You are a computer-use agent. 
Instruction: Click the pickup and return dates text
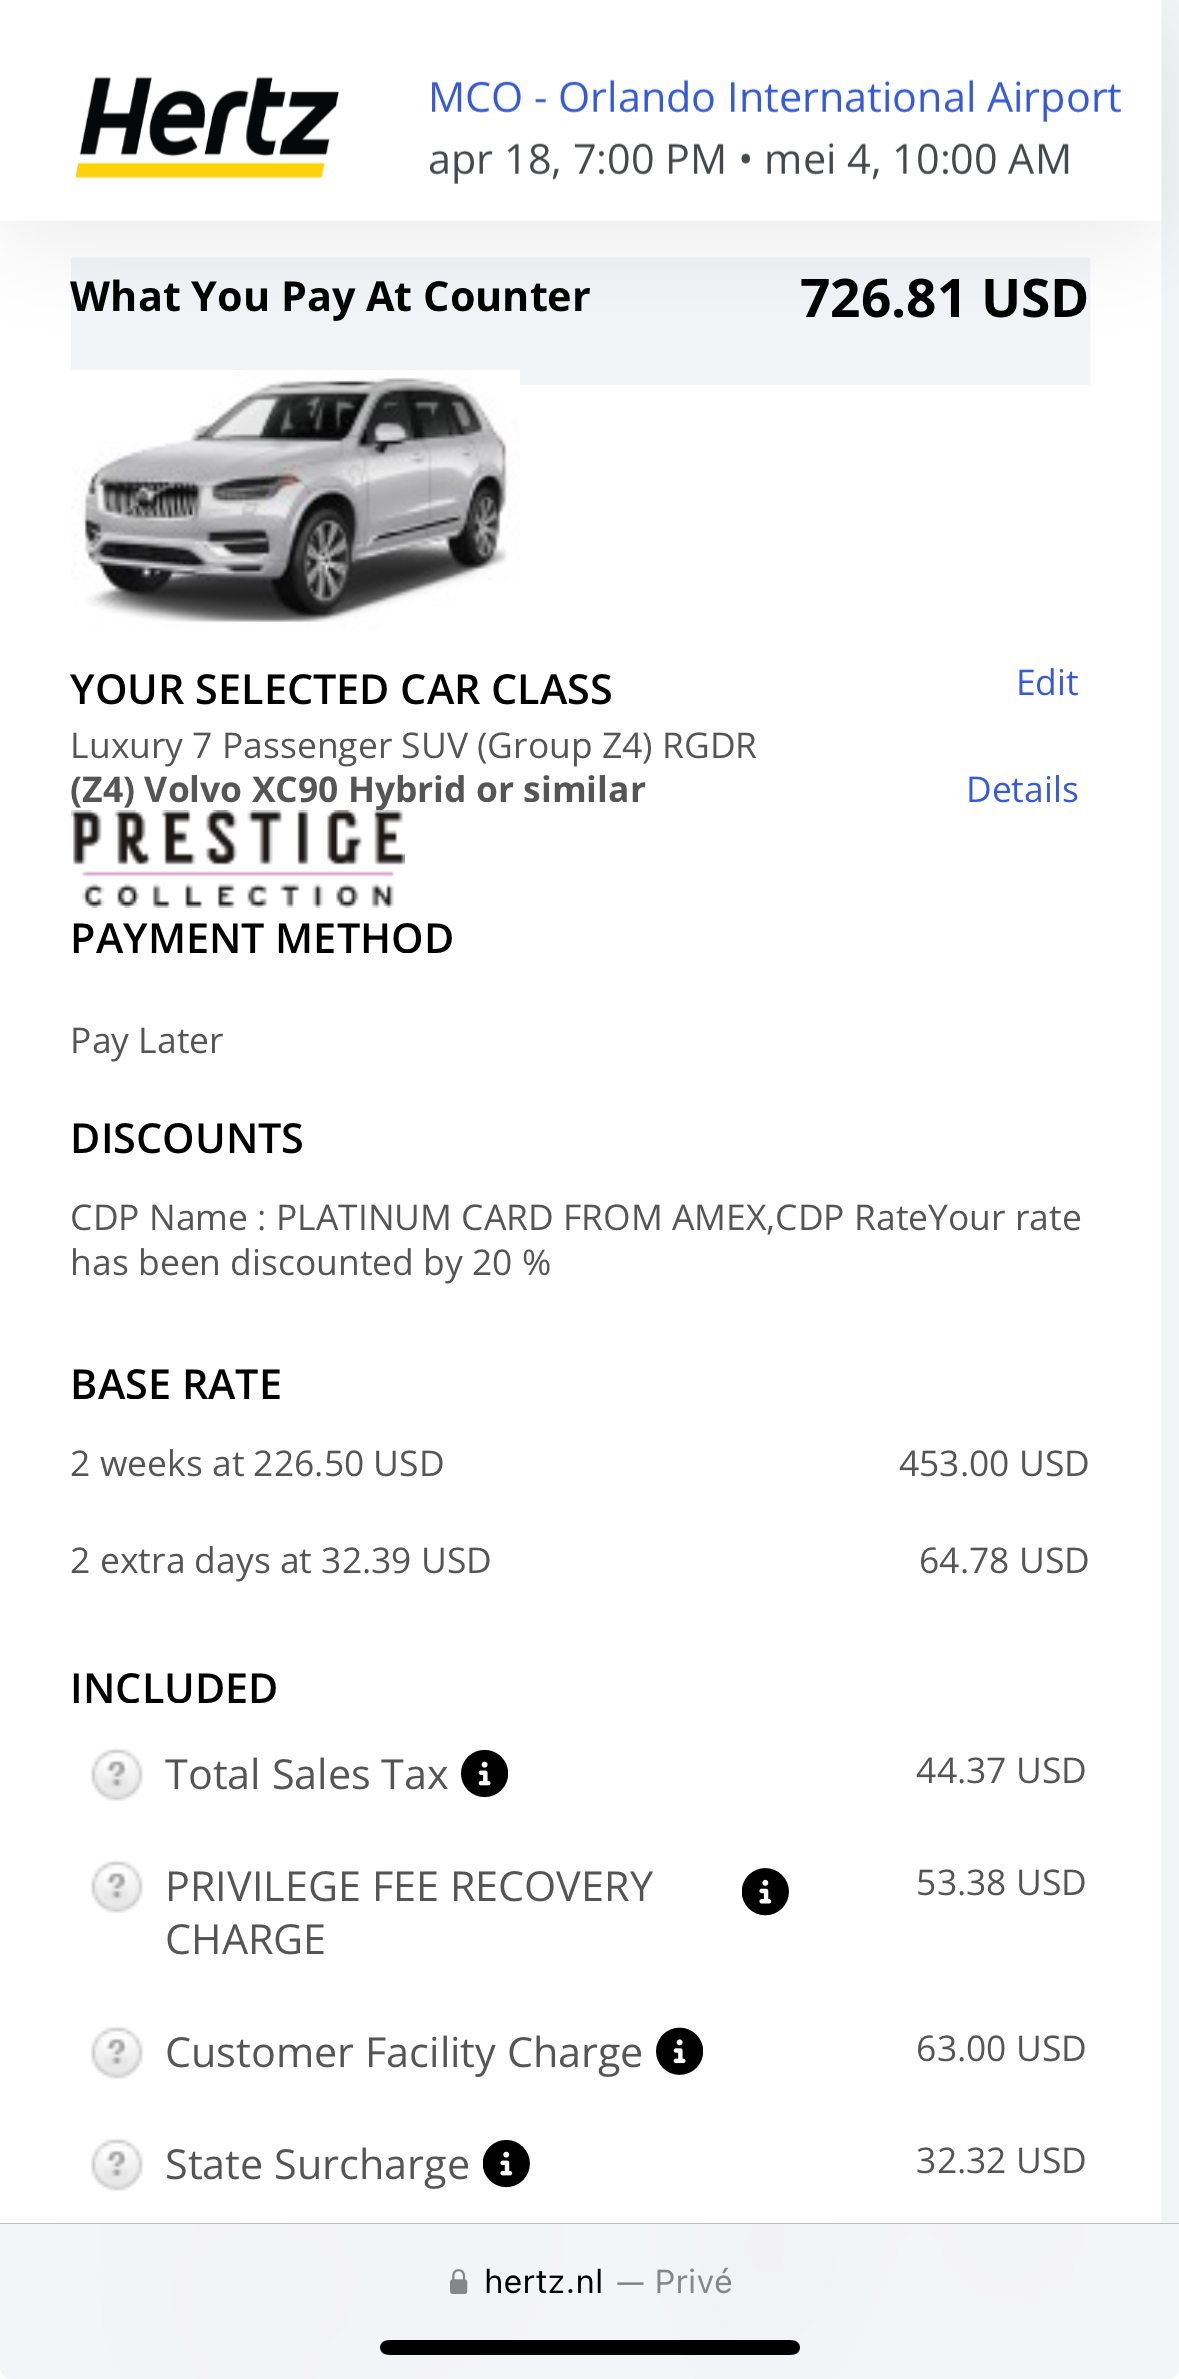[749, 160]
